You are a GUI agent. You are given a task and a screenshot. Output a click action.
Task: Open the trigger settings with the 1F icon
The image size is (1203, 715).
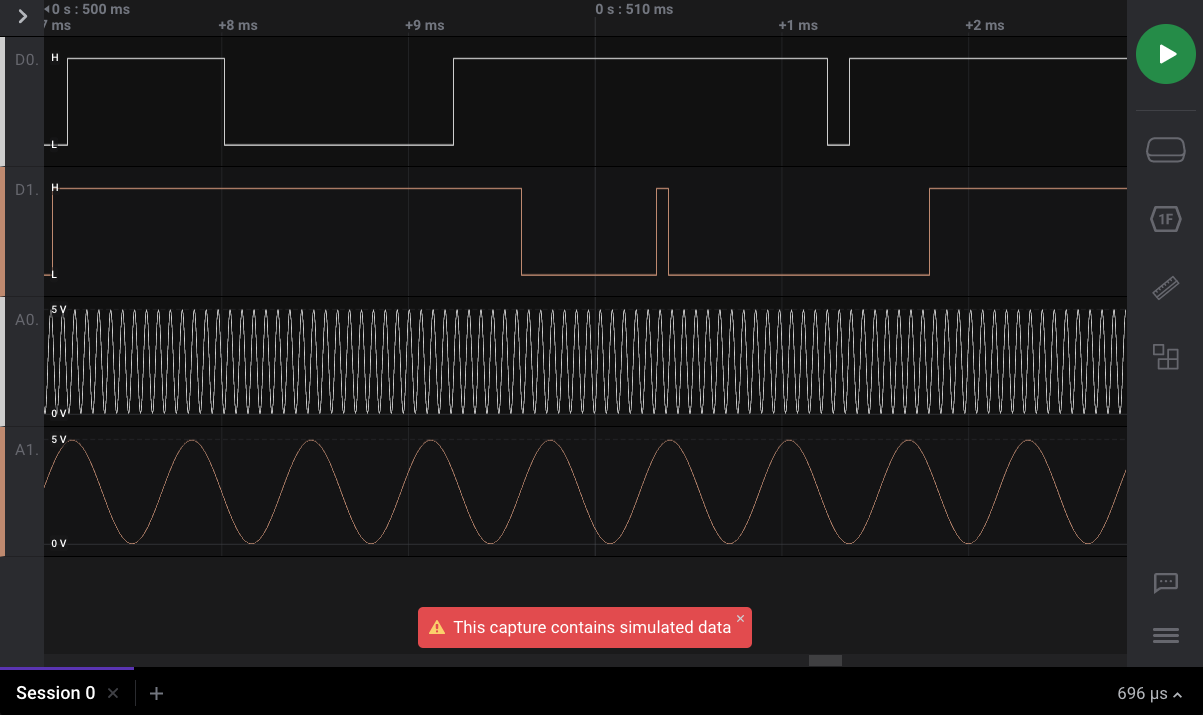1165,219
